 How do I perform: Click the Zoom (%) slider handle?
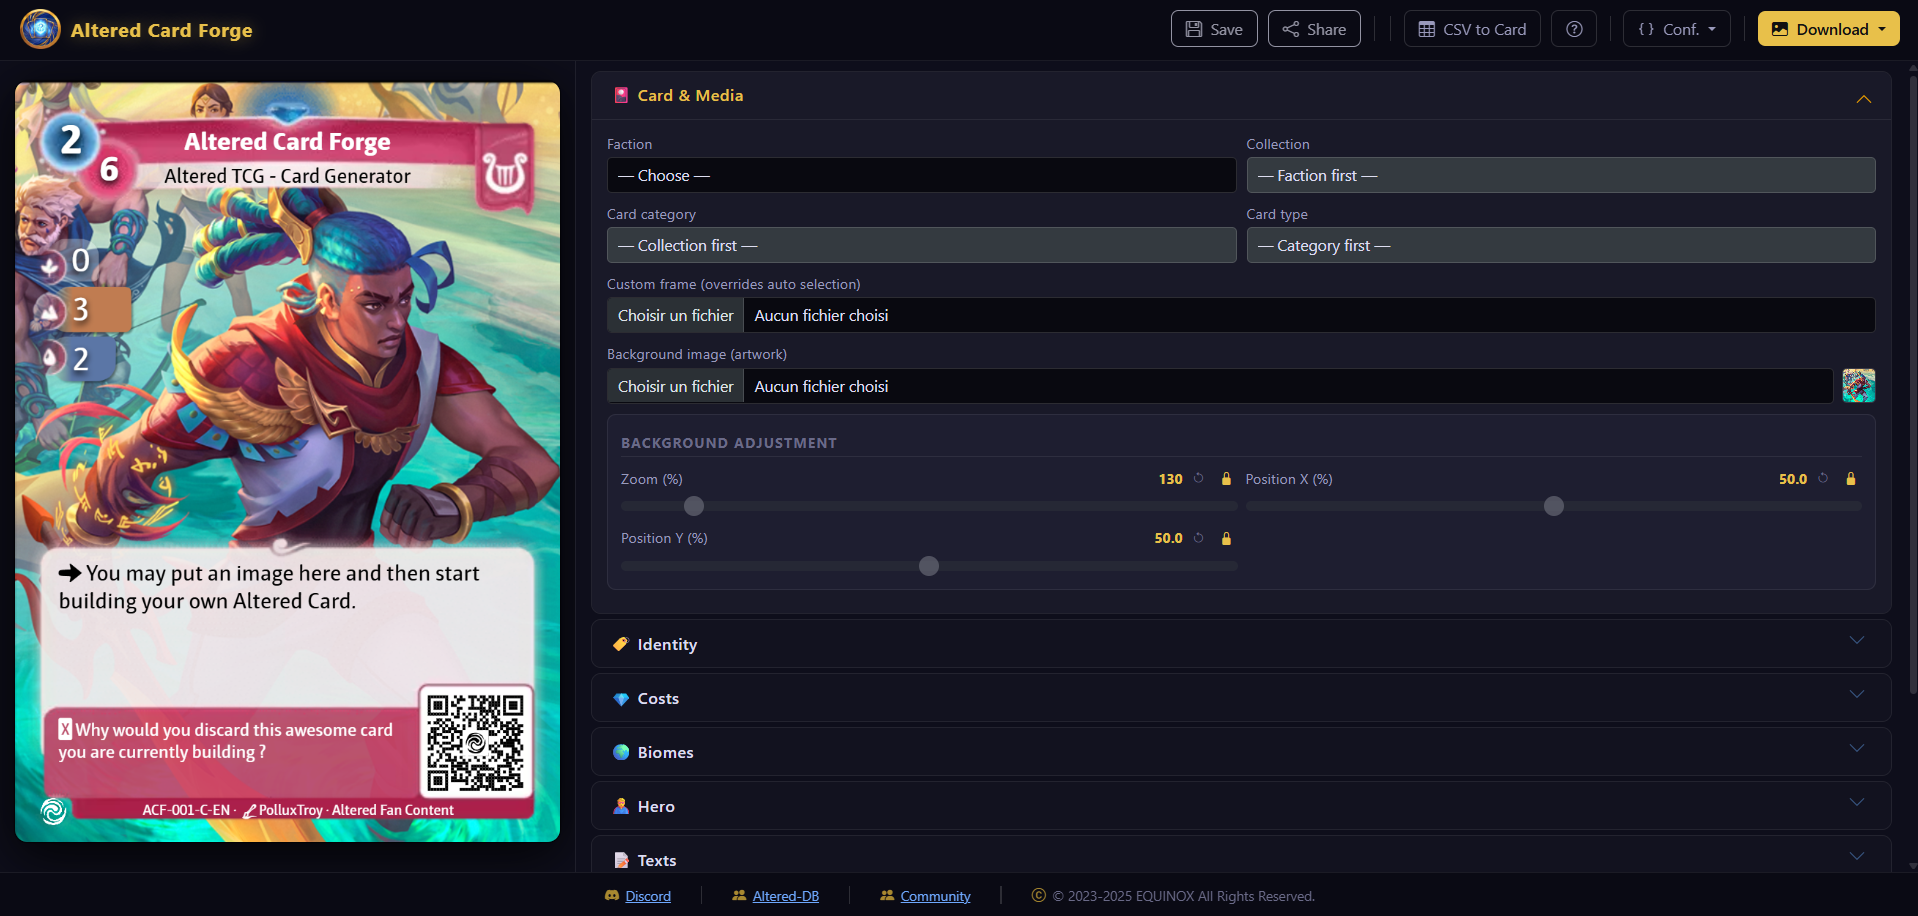[694, 506]
